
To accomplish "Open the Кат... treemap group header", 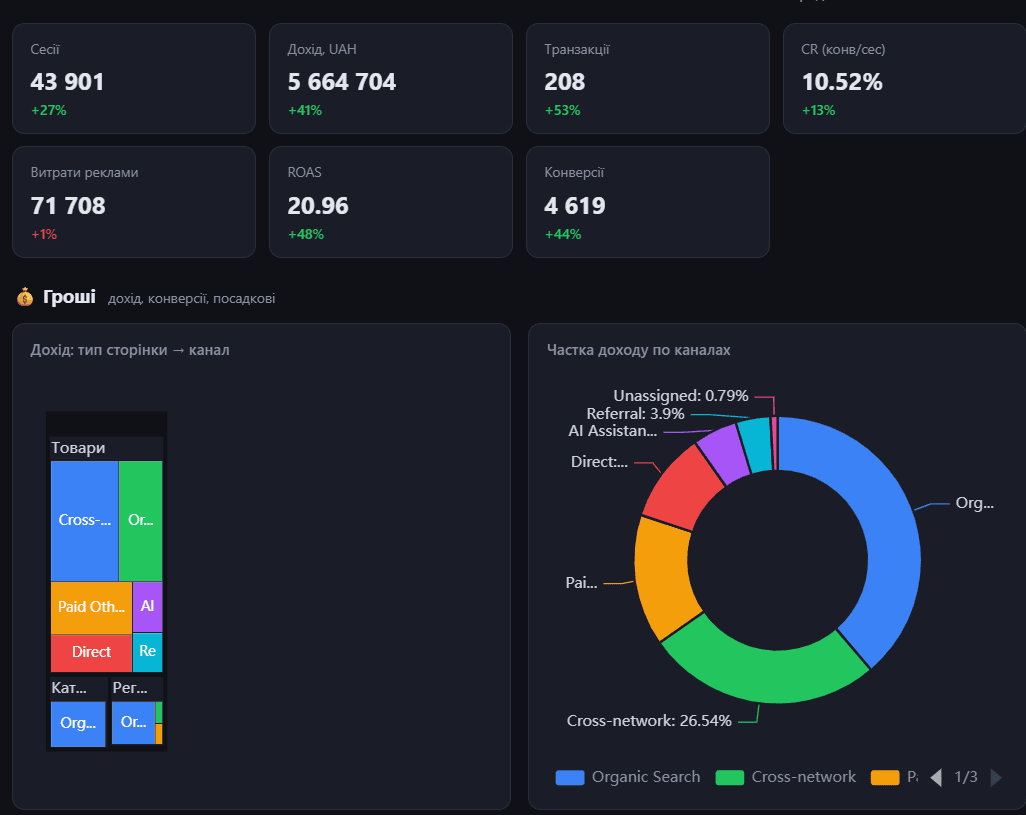I will (x=78, y=688).
